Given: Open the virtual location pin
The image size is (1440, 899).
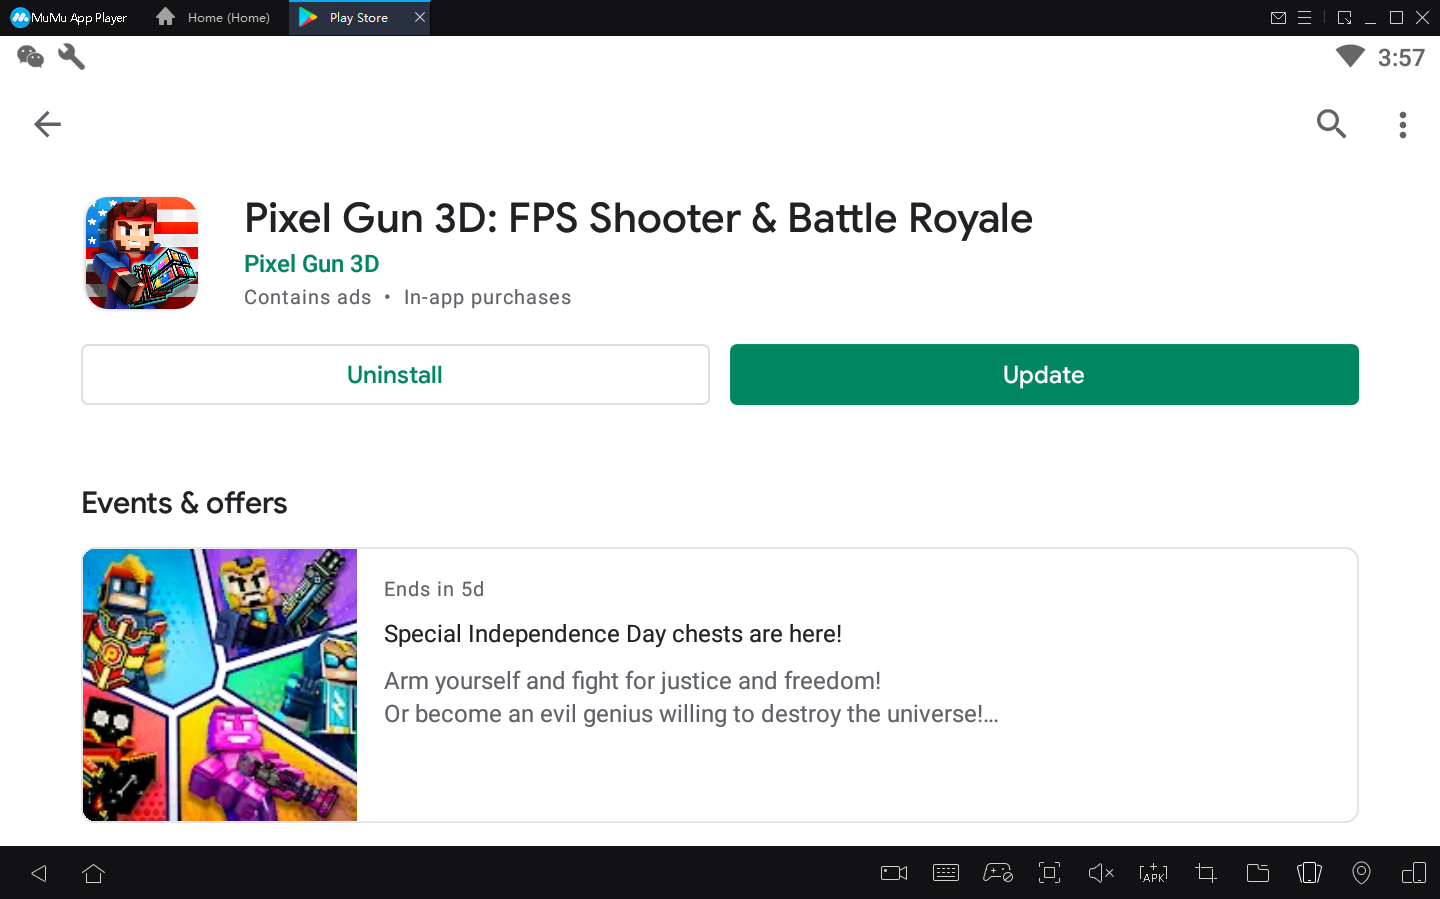Looking at the screenshot, I should pos(1361,873).
